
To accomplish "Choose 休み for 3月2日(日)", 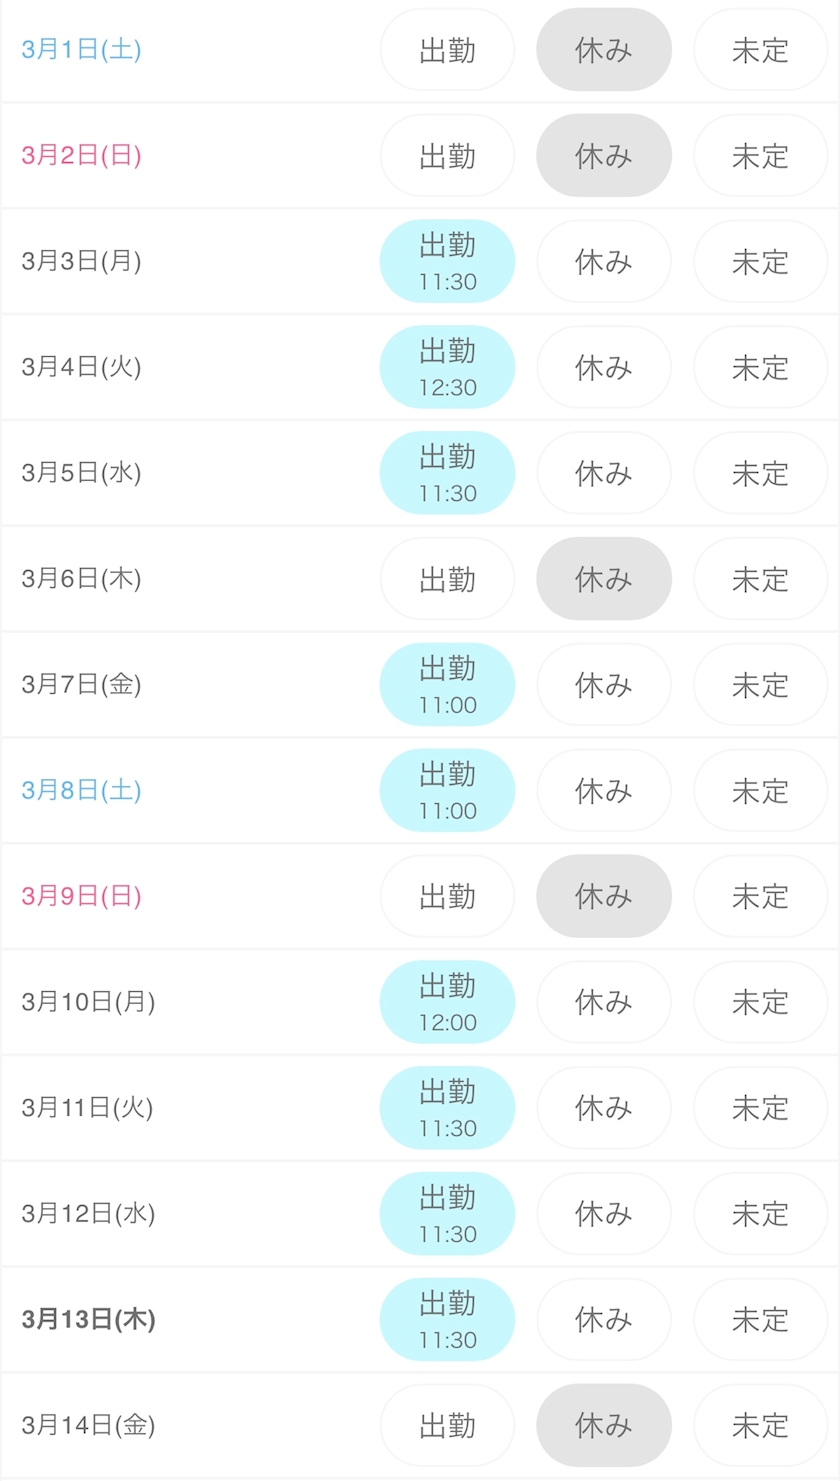I will [604, 156].
